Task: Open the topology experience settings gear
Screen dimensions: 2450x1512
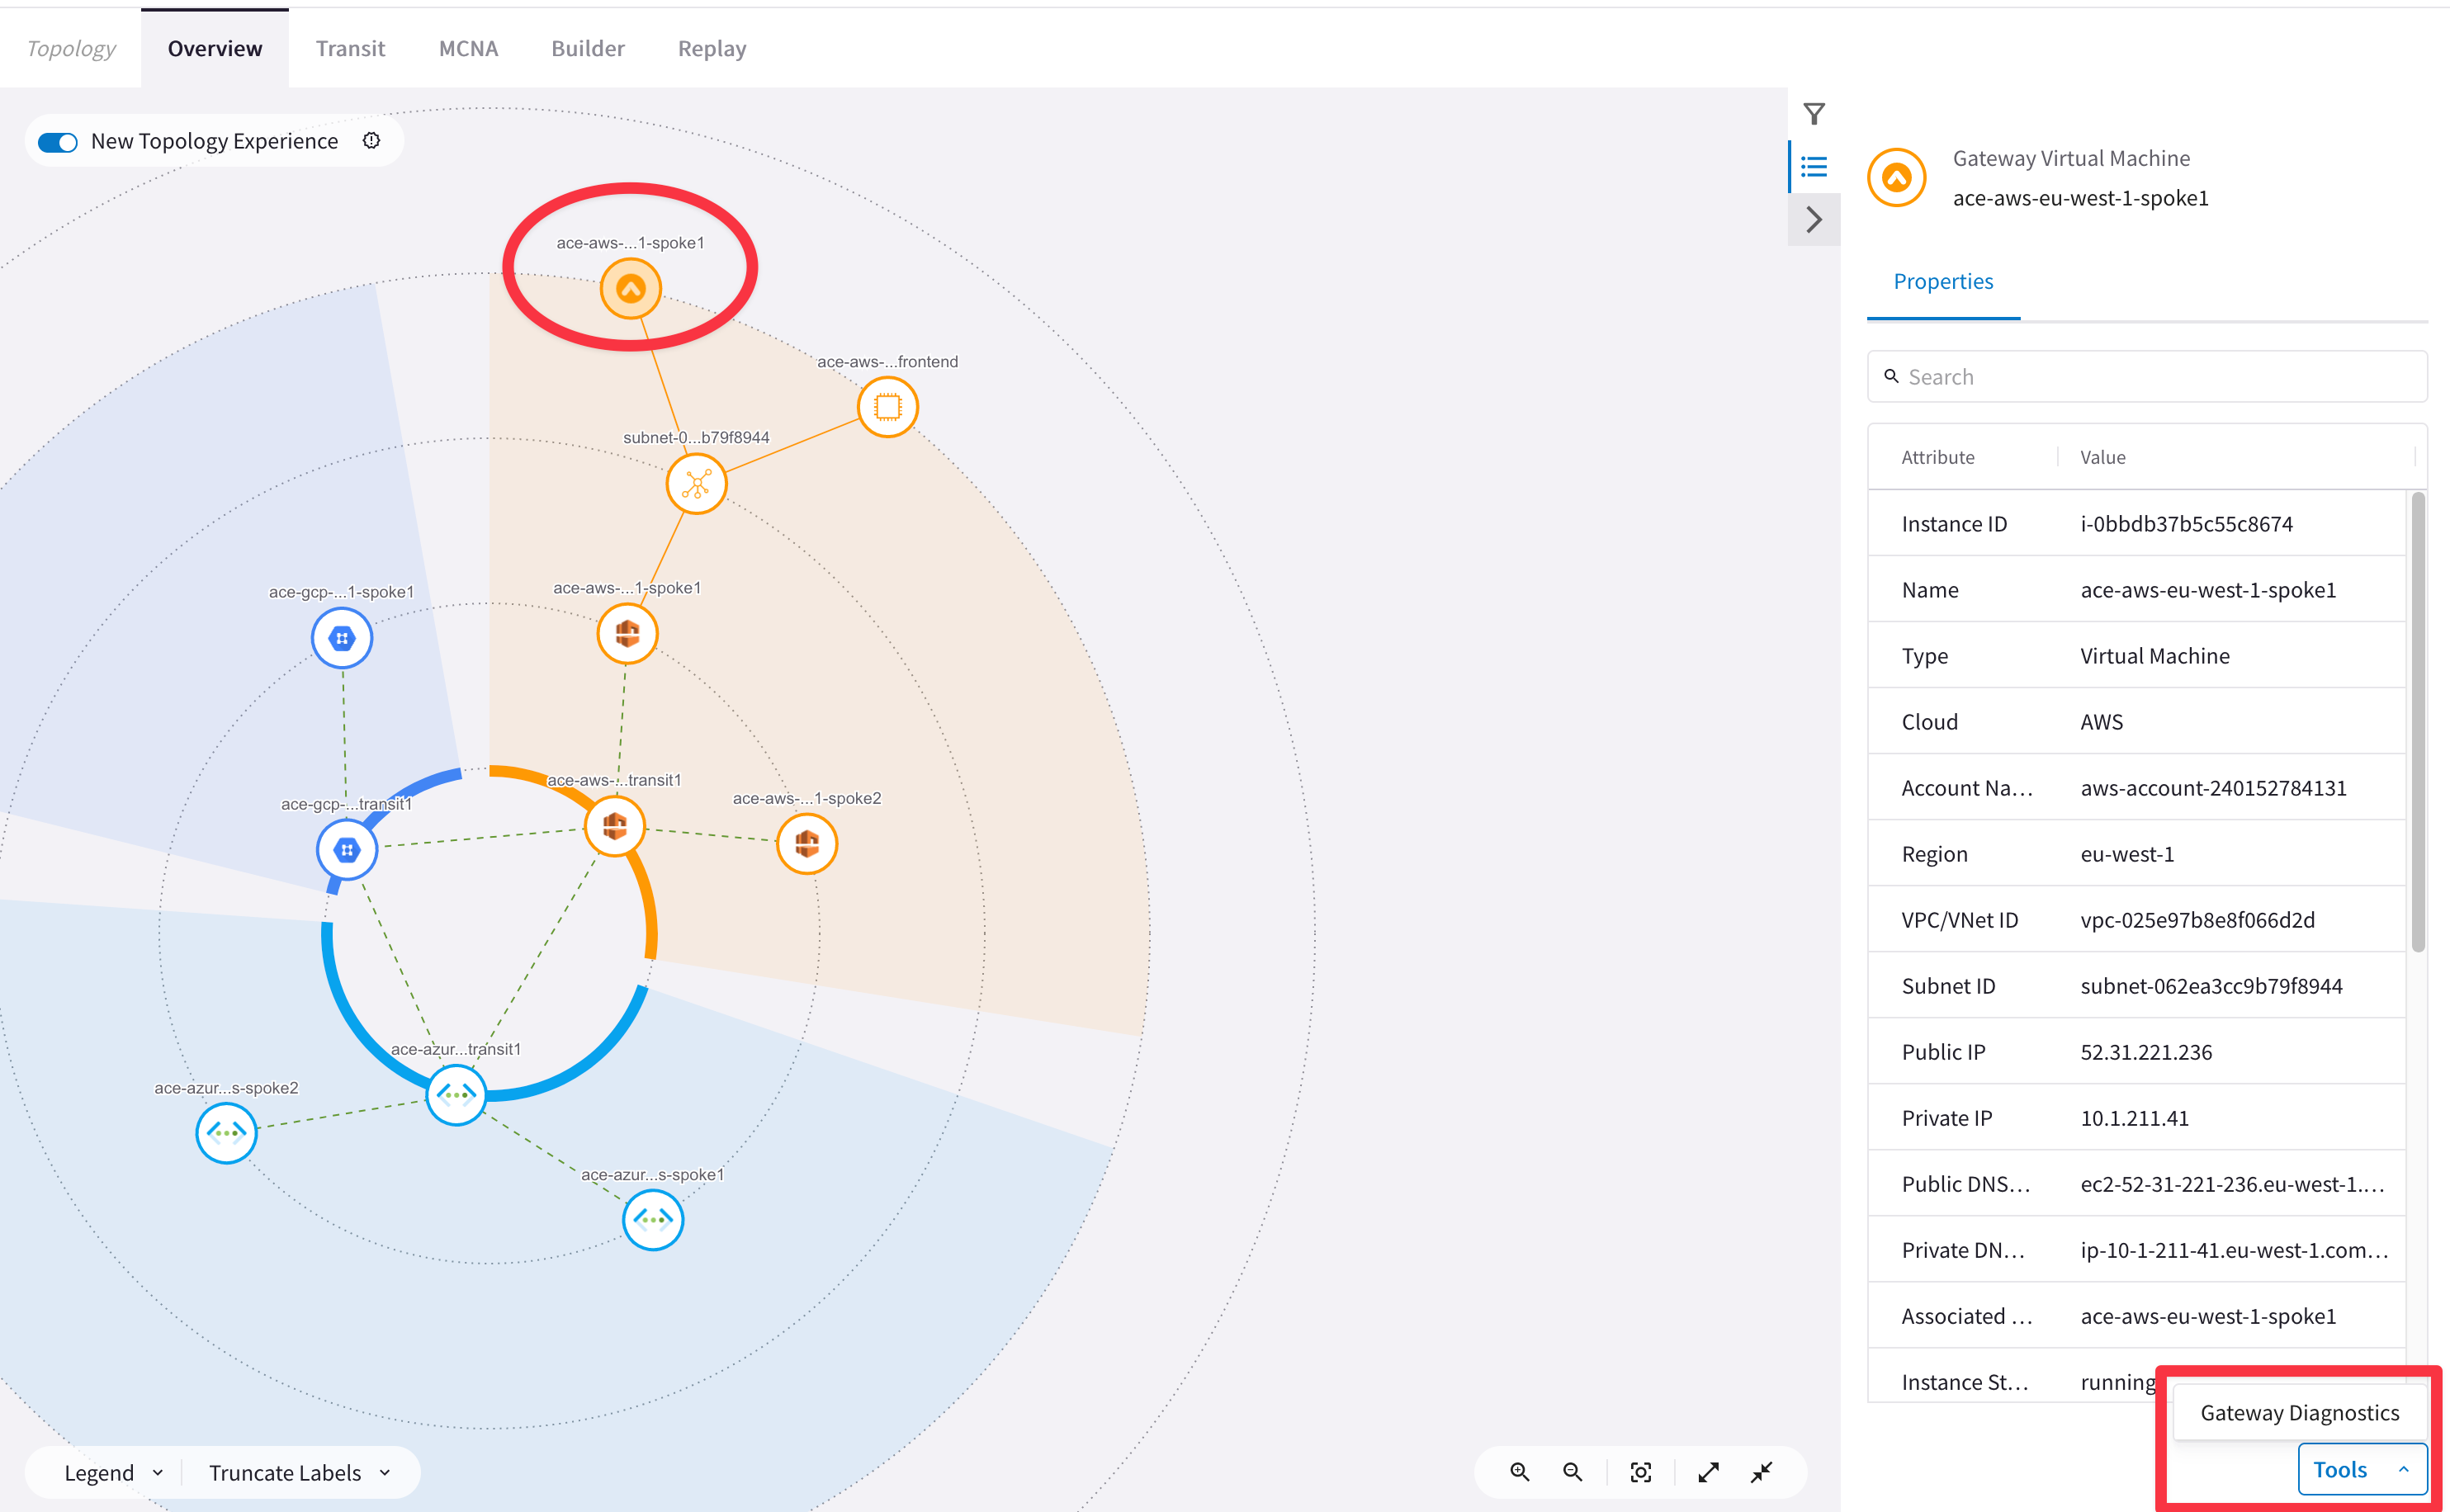Action: pyautogui.click(x=372, y=141)
